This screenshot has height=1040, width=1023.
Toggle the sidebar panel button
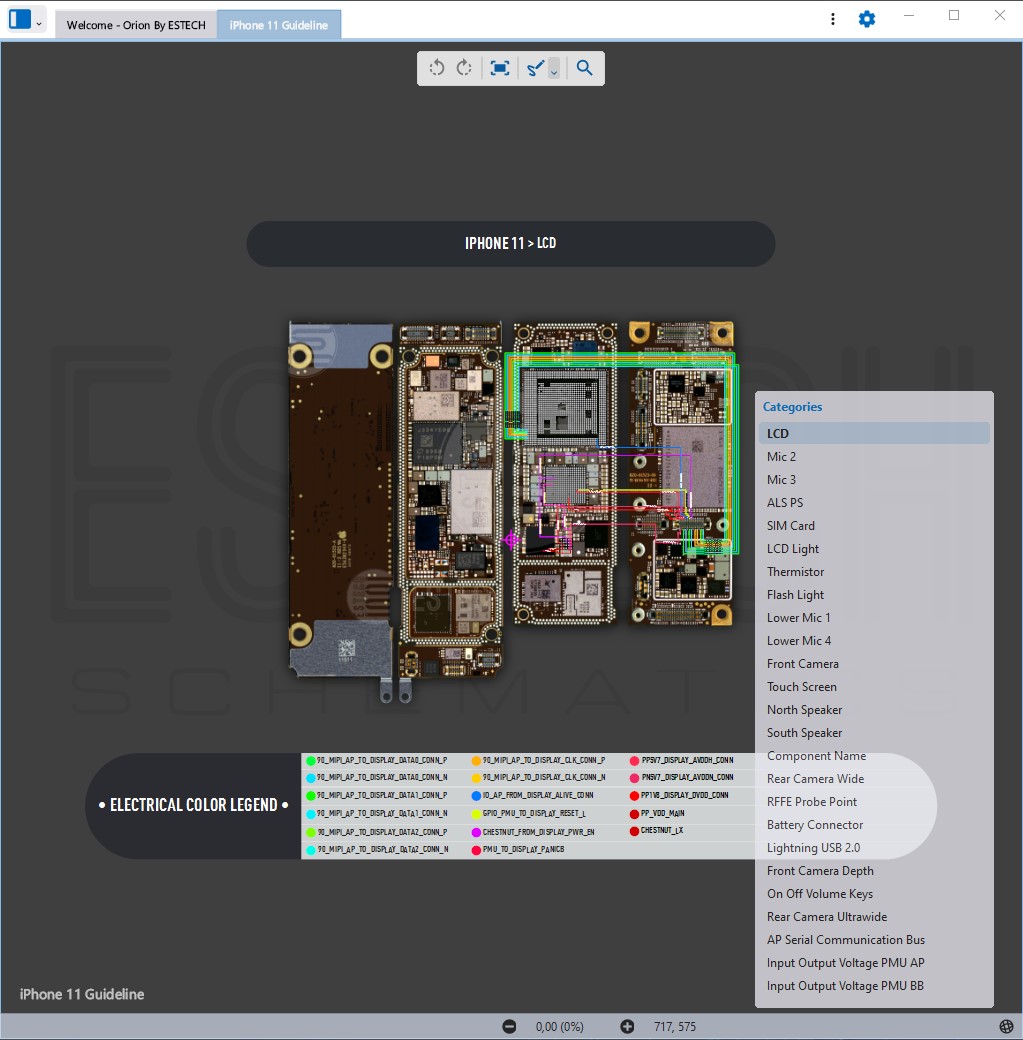click(x=19, y=19)
